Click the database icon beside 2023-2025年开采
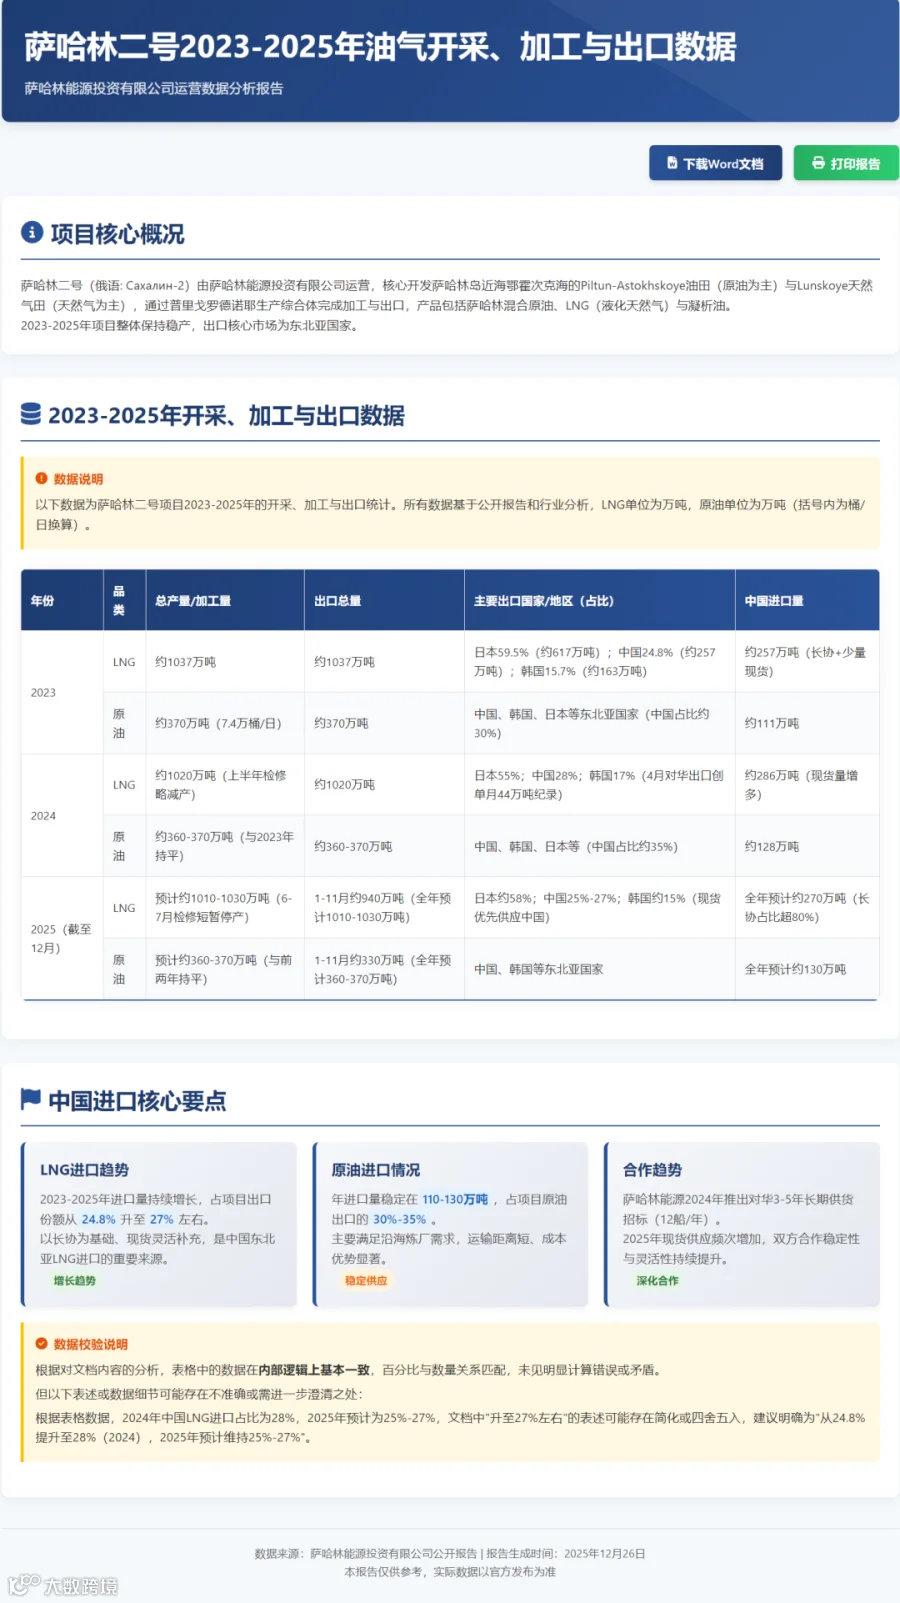900x1603 pixels. point(31,414)
